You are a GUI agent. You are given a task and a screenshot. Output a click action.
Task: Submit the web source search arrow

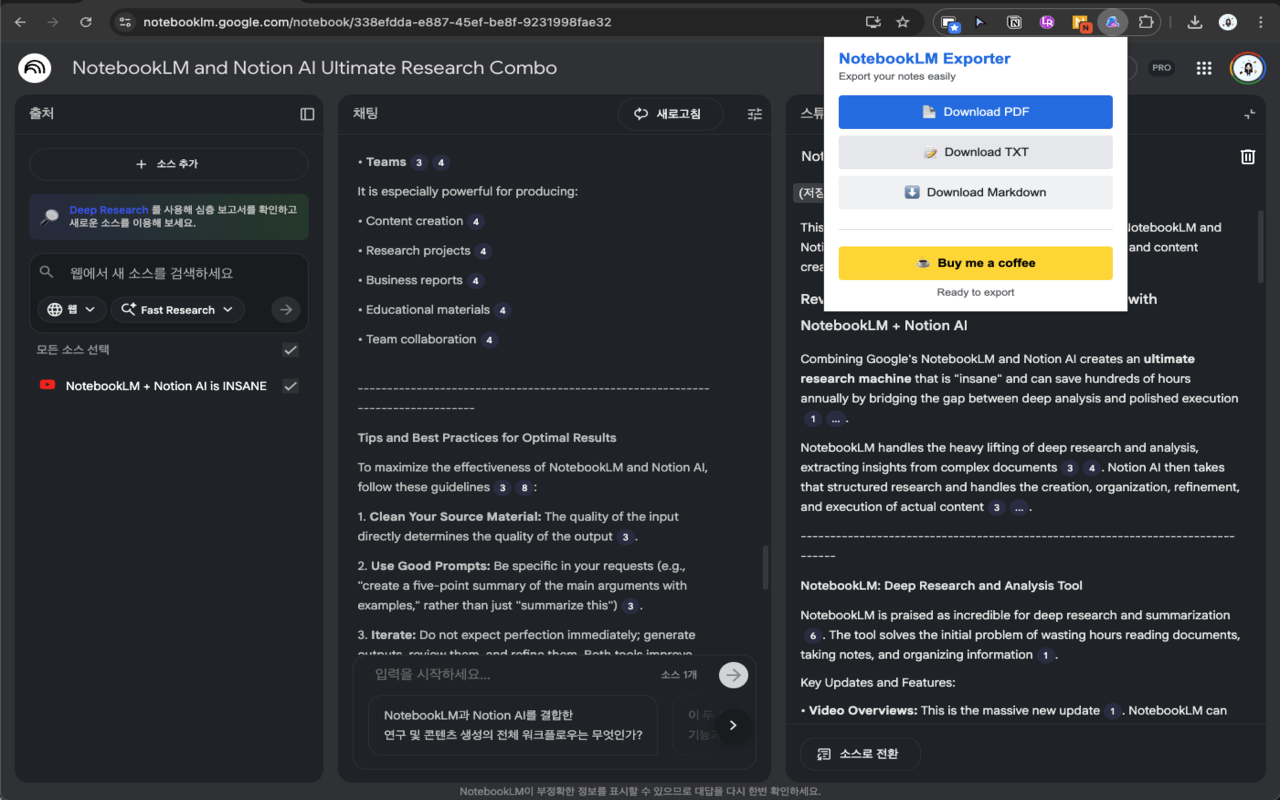coord(285,309)
